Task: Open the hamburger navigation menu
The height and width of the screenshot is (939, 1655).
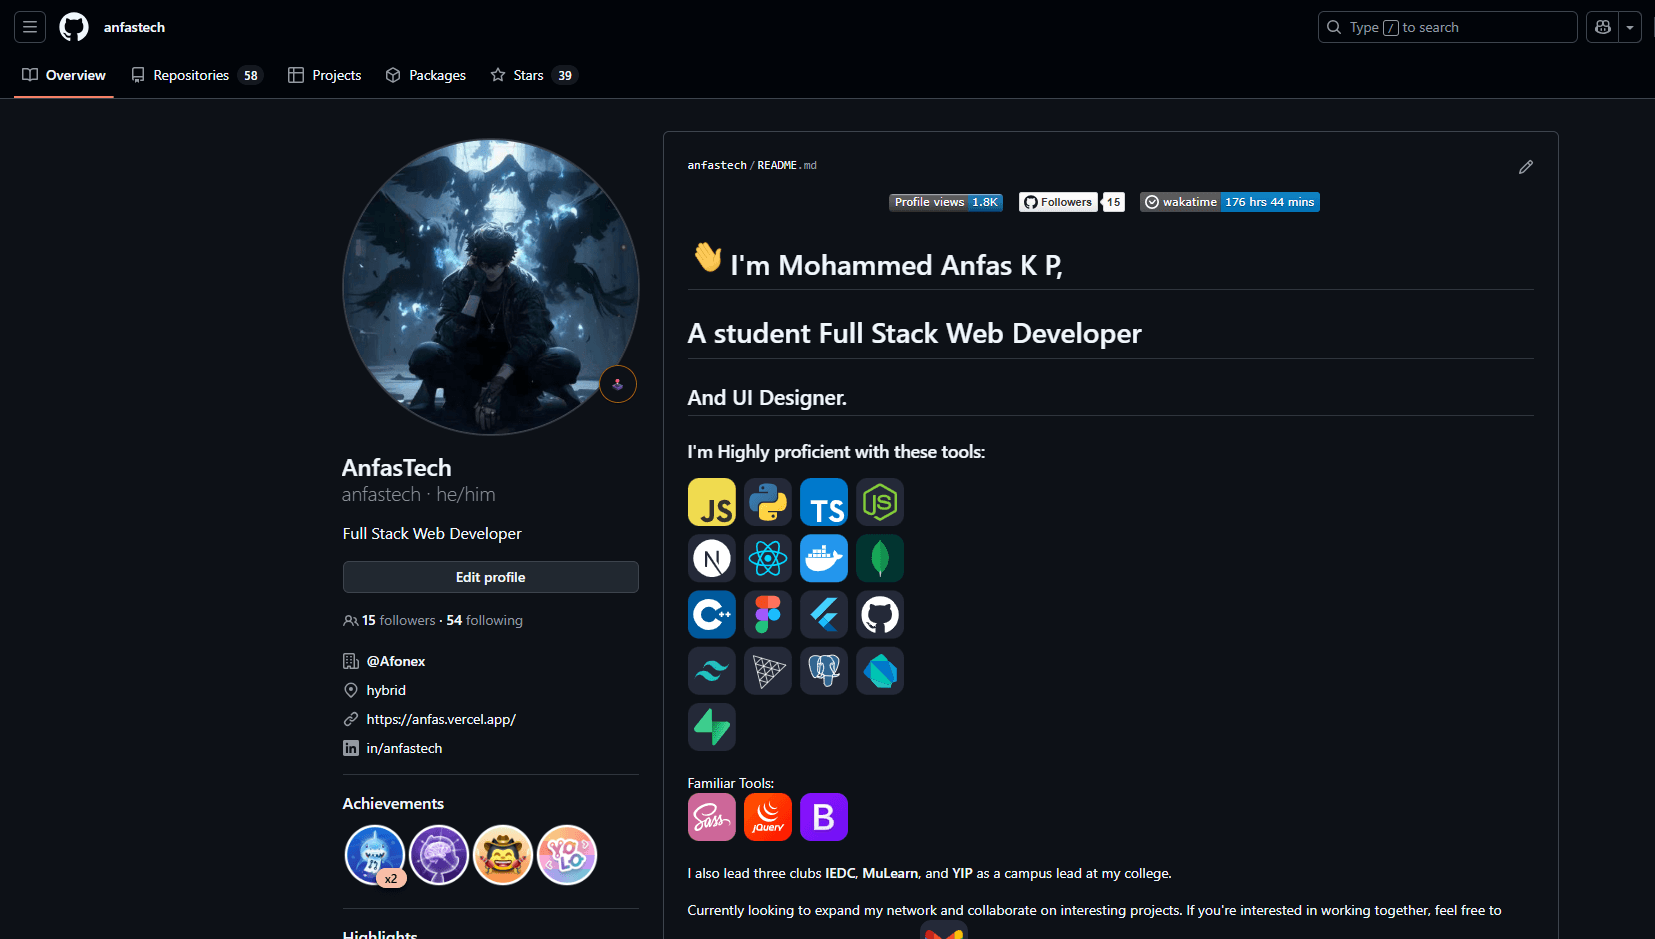Action: pos(30,27)
